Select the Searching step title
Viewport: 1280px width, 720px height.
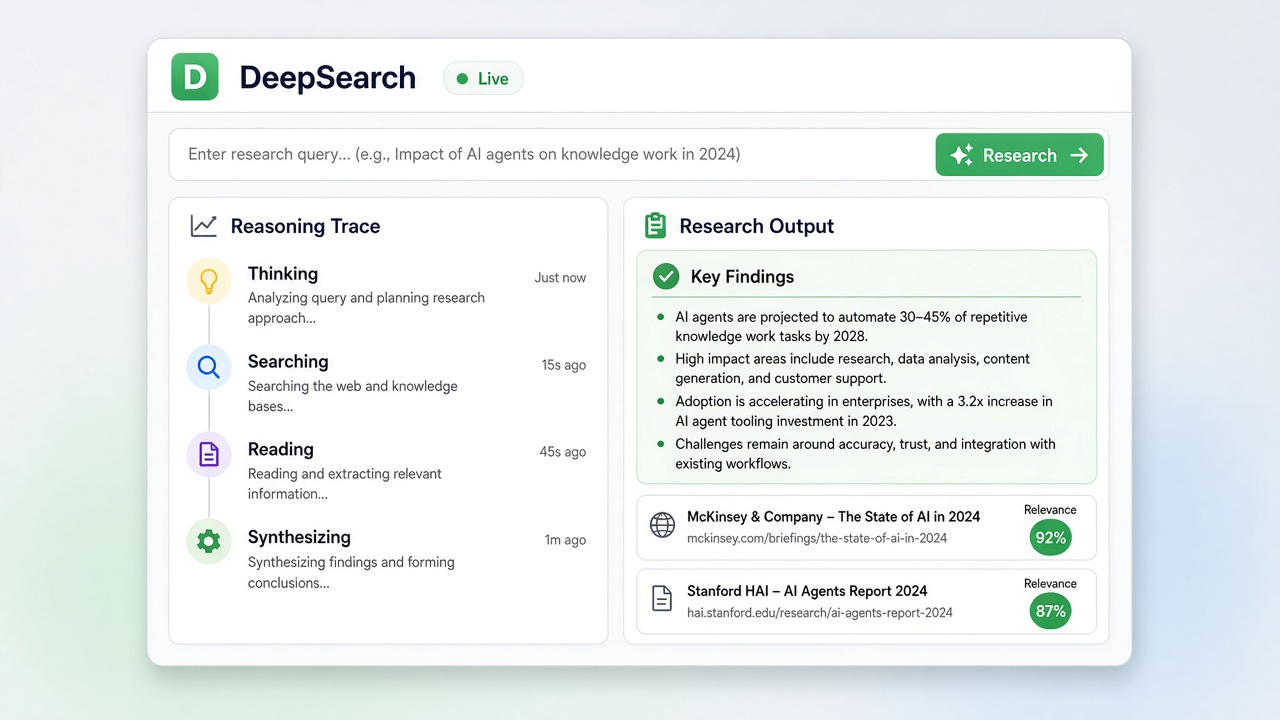pos(288,361)
